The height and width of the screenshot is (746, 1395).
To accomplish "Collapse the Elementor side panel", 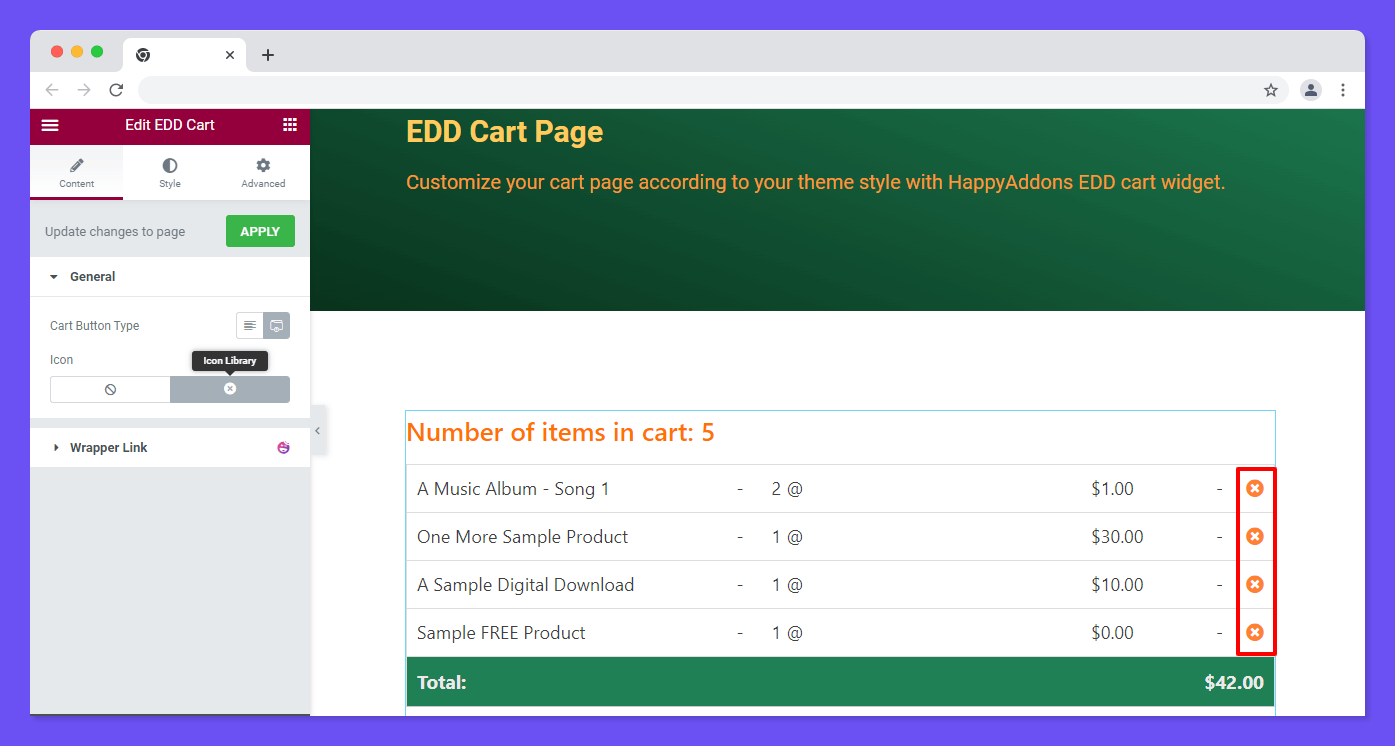I will (318, 431).
